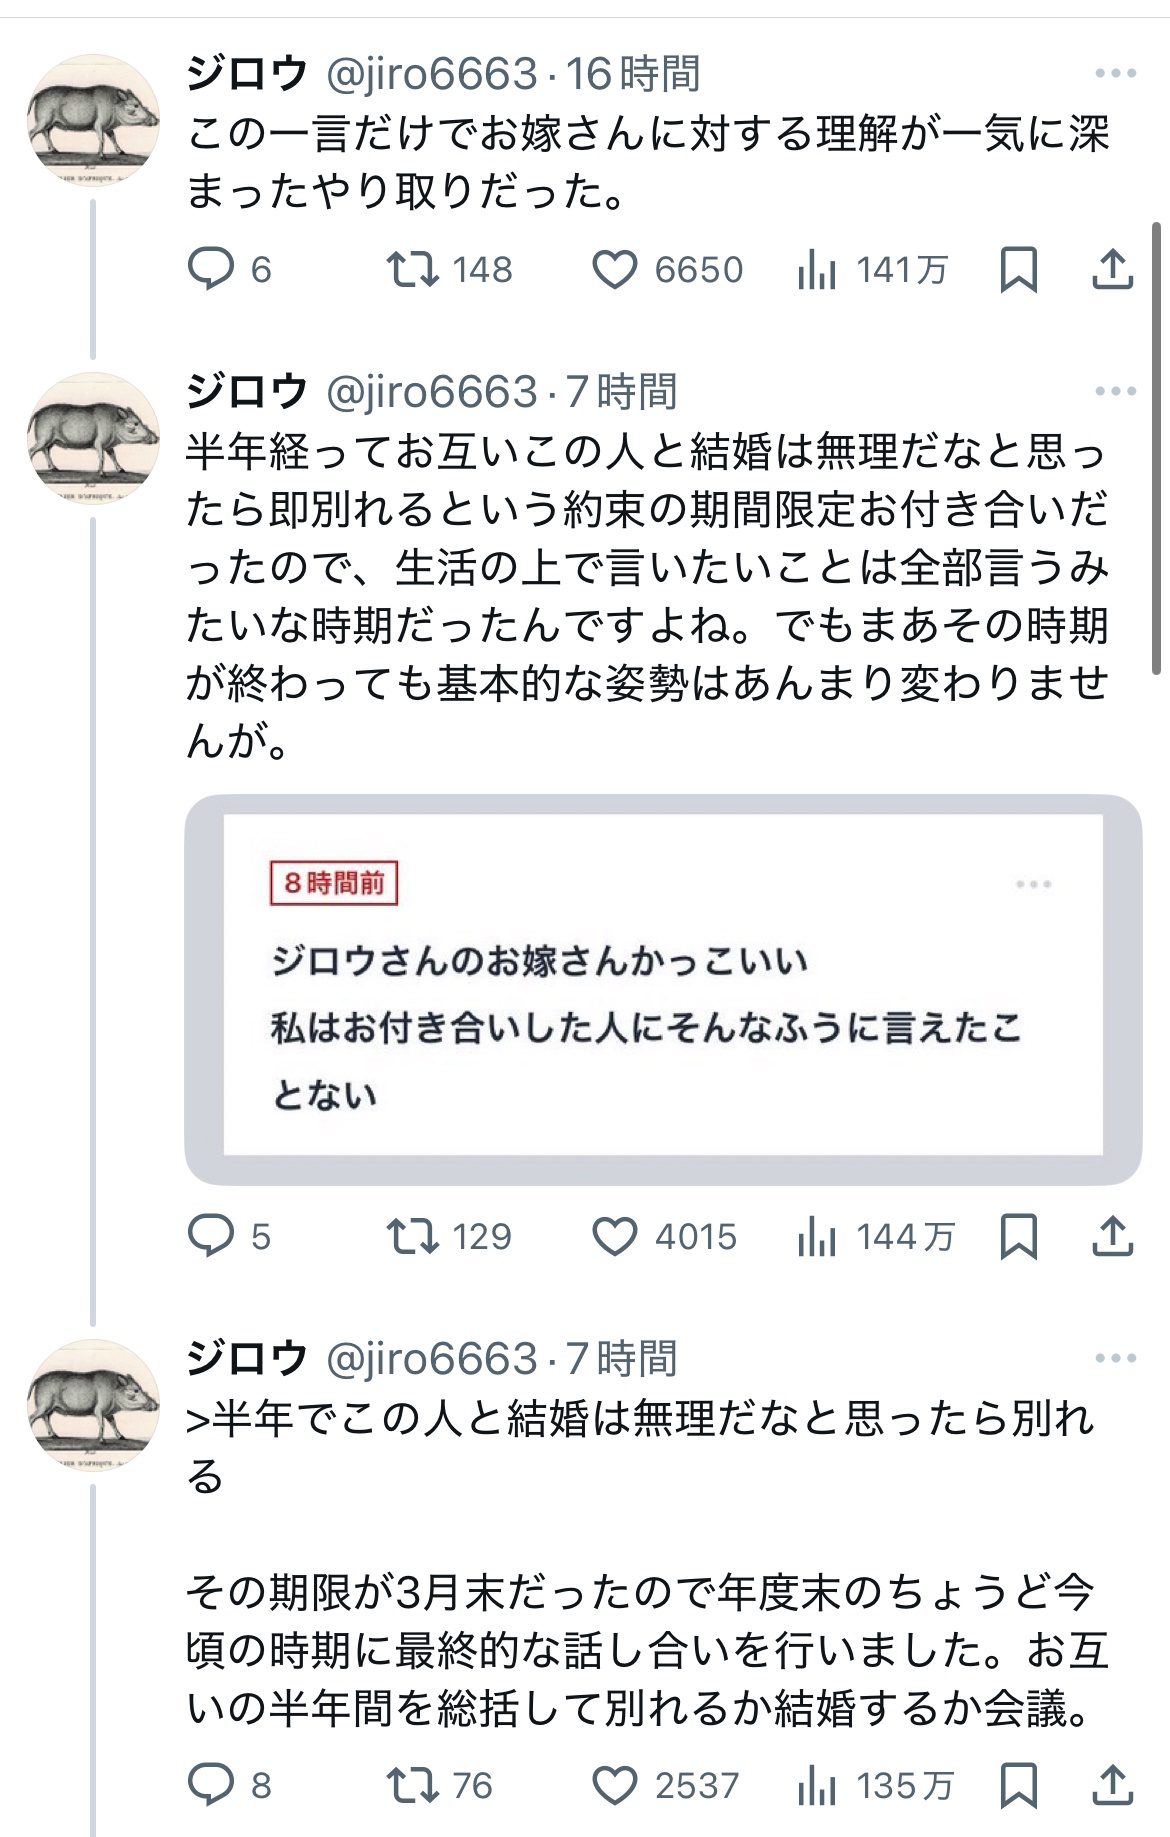The image size is (1170, 1837).
Task: Retweet the tweet with 129 retweets
Action: (412, 1236)
